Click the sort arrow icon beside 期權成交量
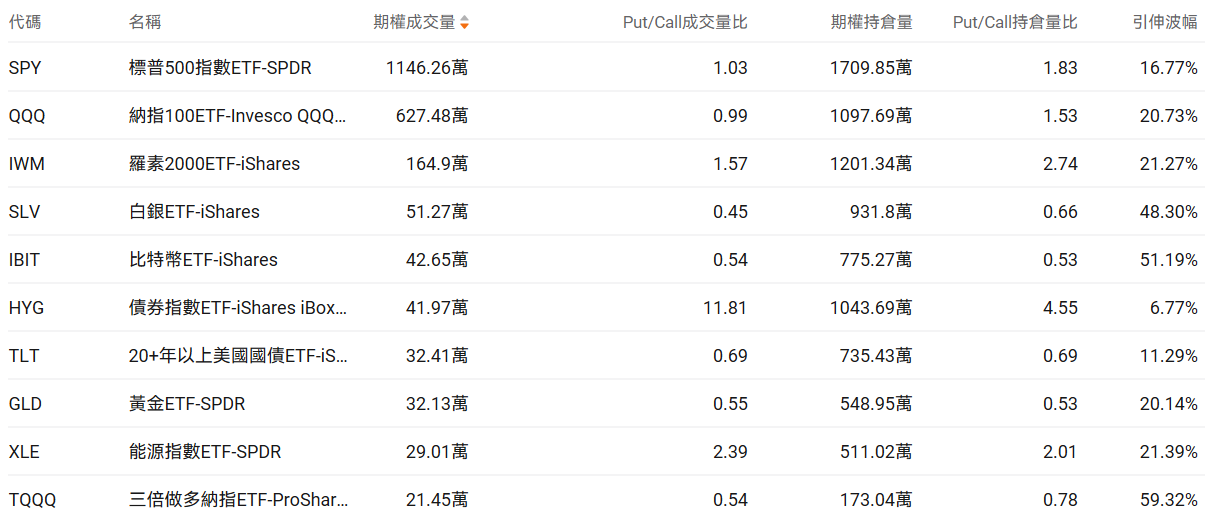Screen dimensions: 1205x513 coord(464,22)
